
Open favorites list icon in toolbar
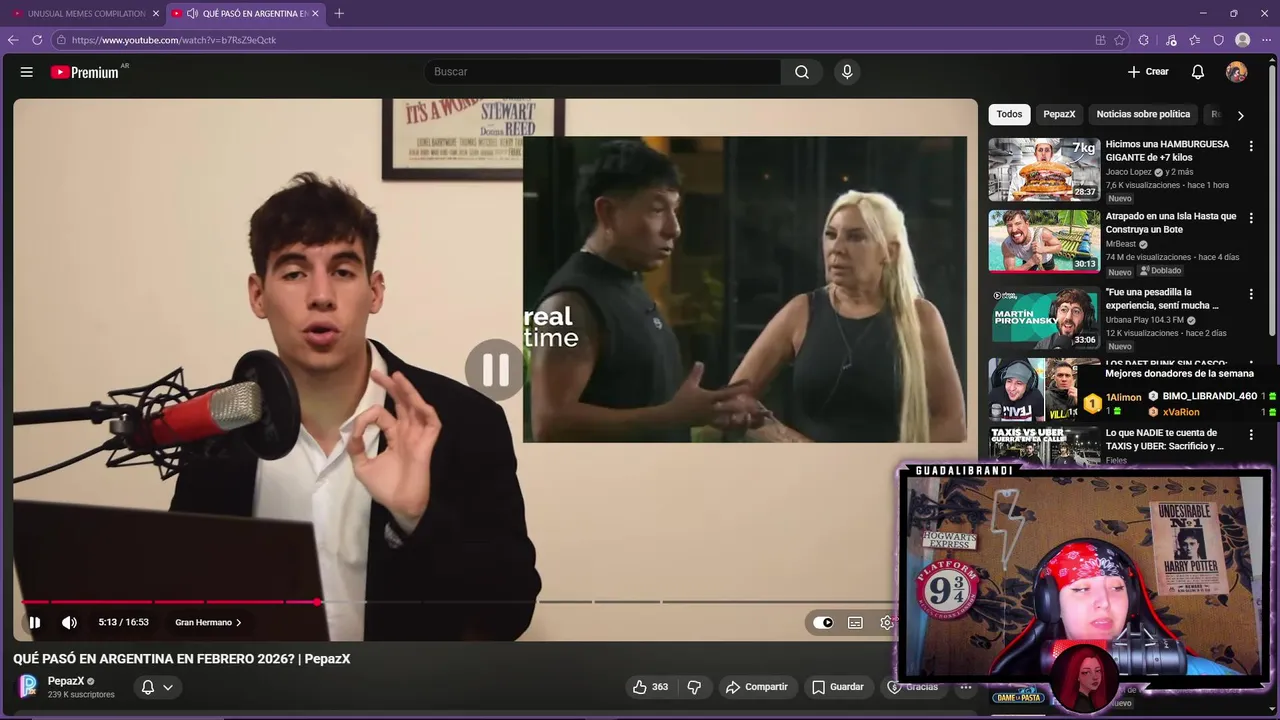pos(1195,40)
